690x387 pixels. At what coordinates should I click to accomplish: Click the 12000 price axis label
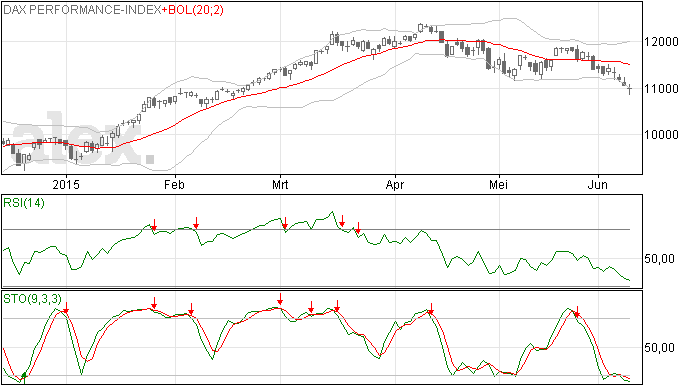pos(661,42)
